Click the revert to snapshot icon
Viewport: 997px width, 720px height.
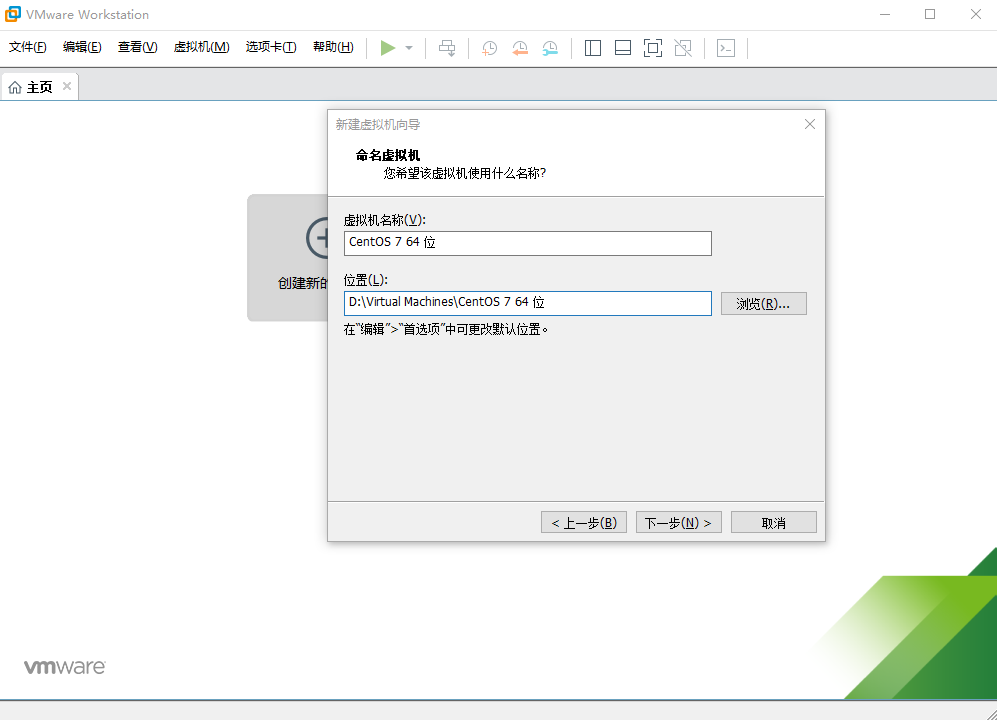point(519,48)
